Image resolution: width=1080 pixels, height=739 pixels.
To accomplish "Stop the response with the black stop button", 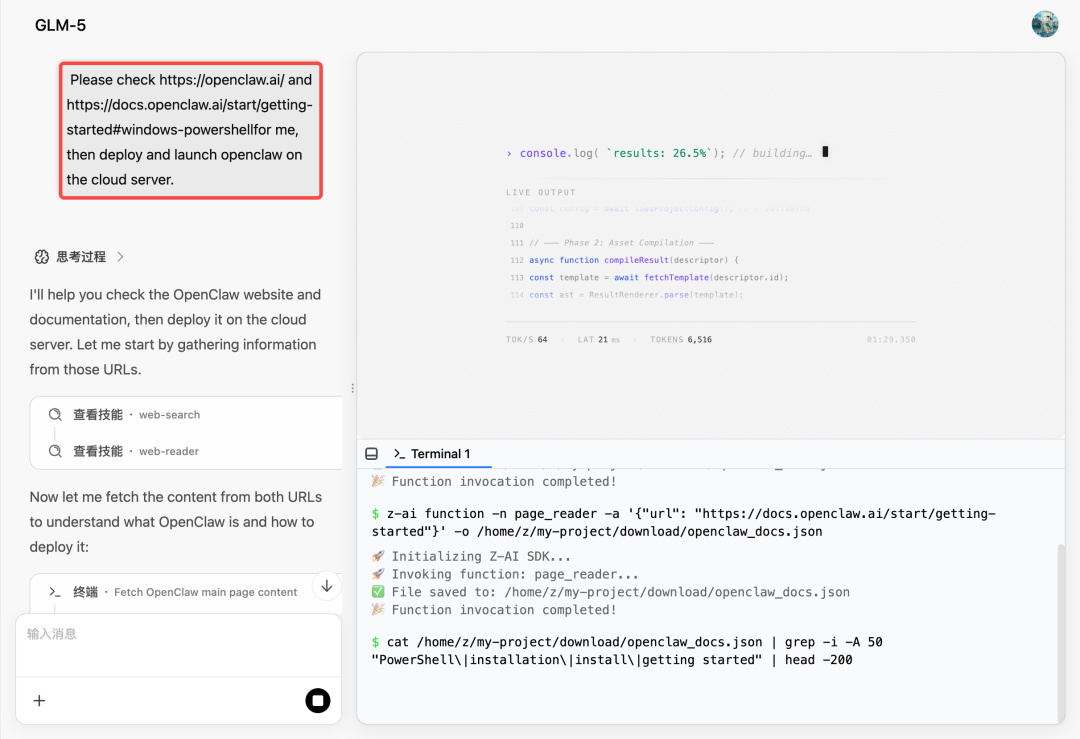I will [x=317, y=701].
